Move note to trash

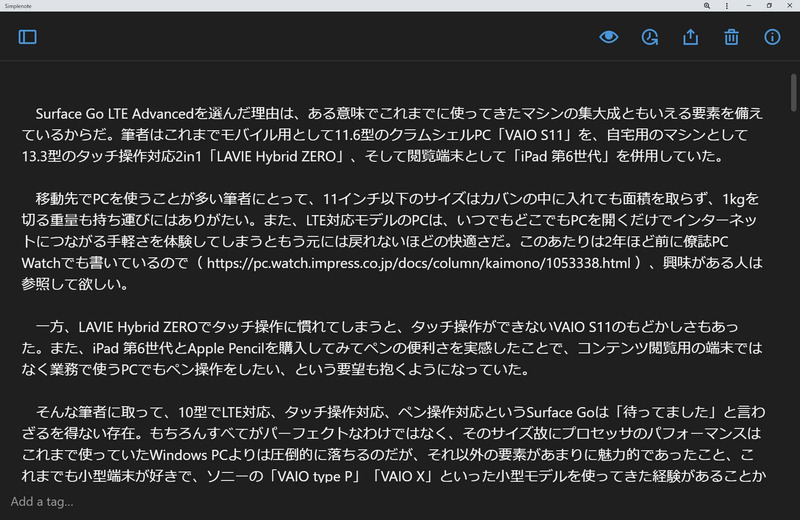[731, 37]
